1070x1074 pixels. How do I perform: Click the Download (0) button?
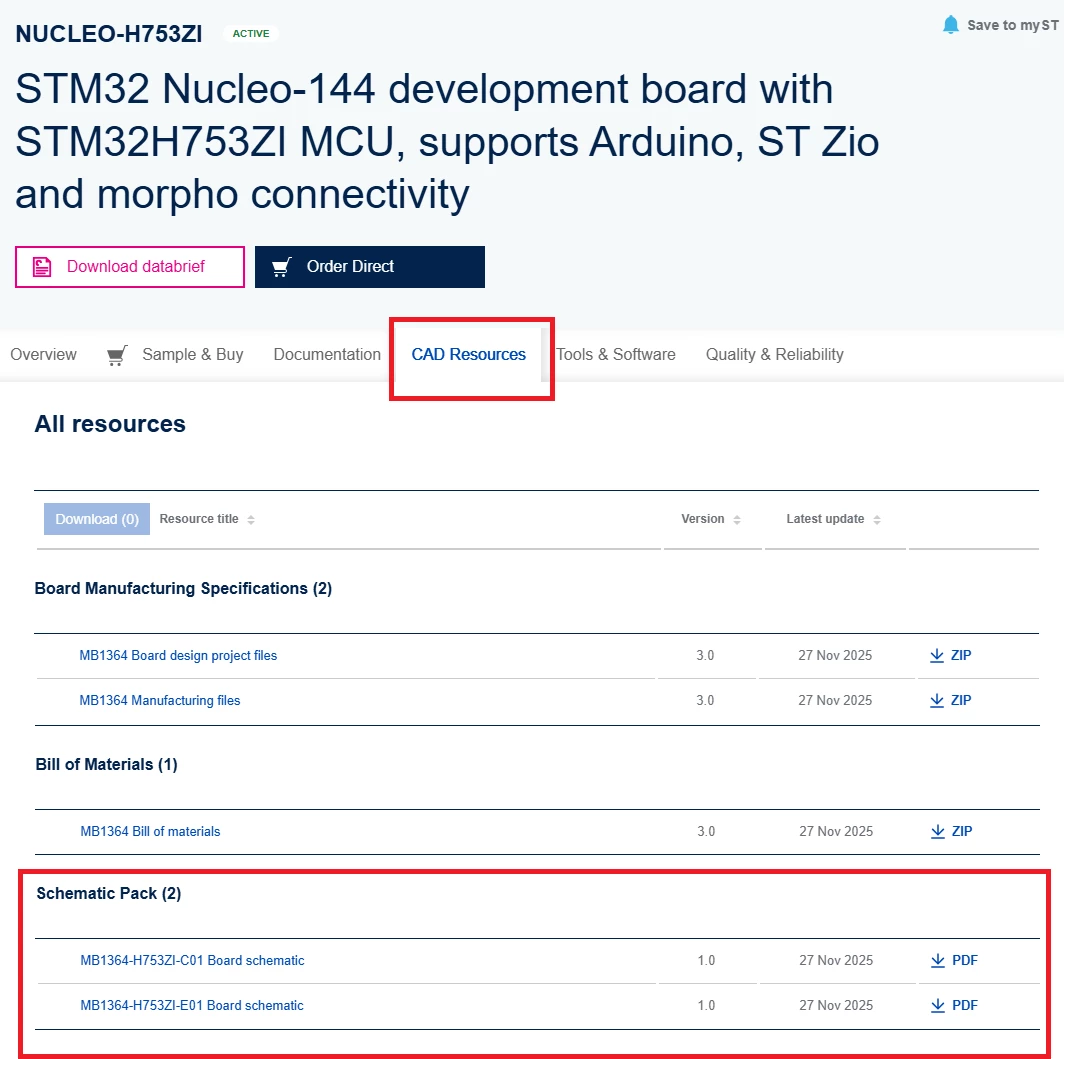click(x=97, y=519)
